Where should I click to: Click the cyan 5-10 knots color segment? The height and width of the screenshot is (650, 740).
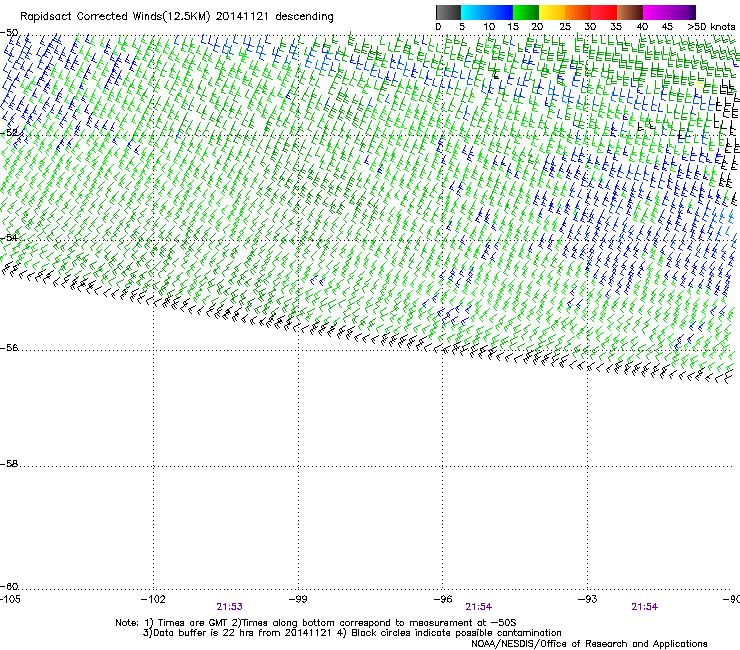point(474,12)
